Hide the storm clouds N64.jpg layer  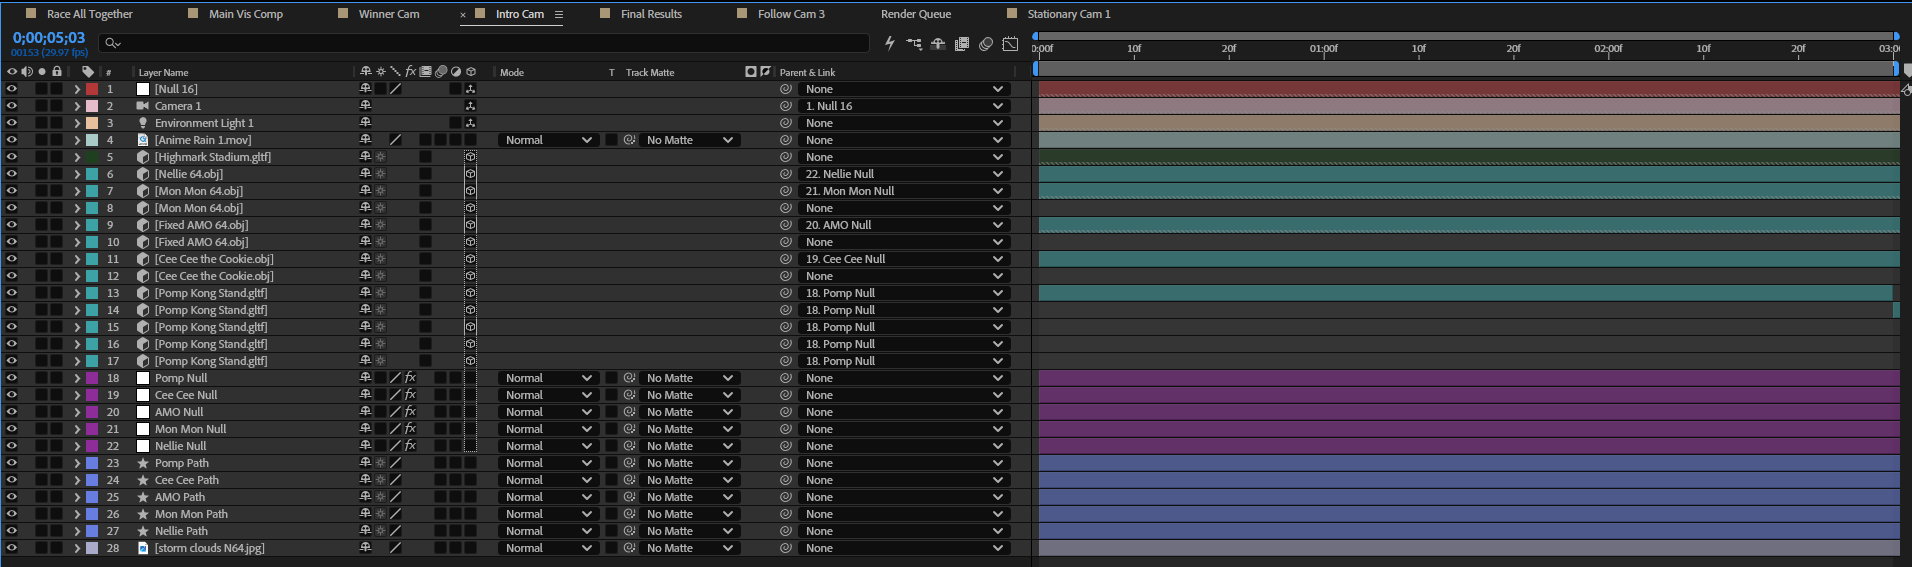pos(12,548)
